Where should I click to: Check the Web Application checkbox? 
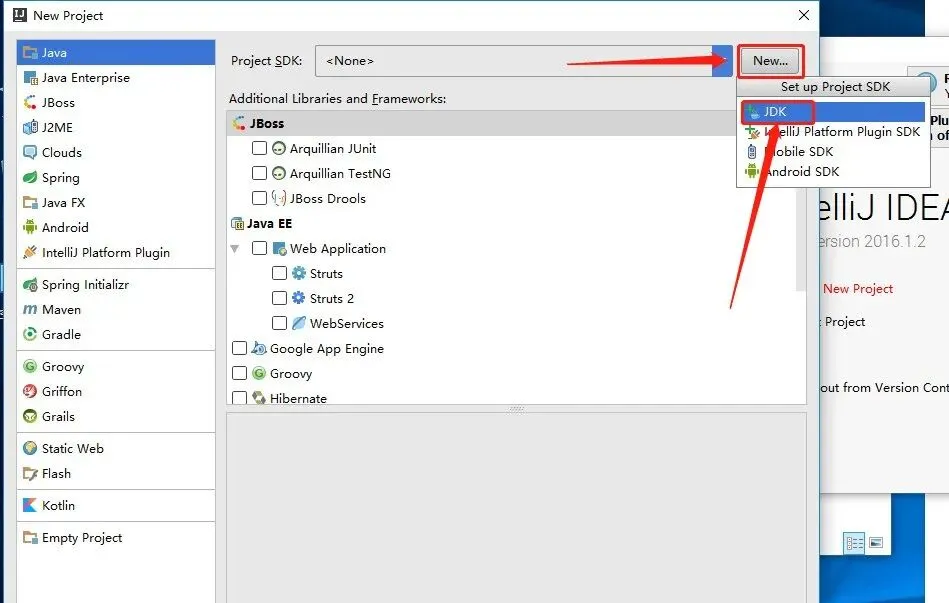click(x=259, y=248)
